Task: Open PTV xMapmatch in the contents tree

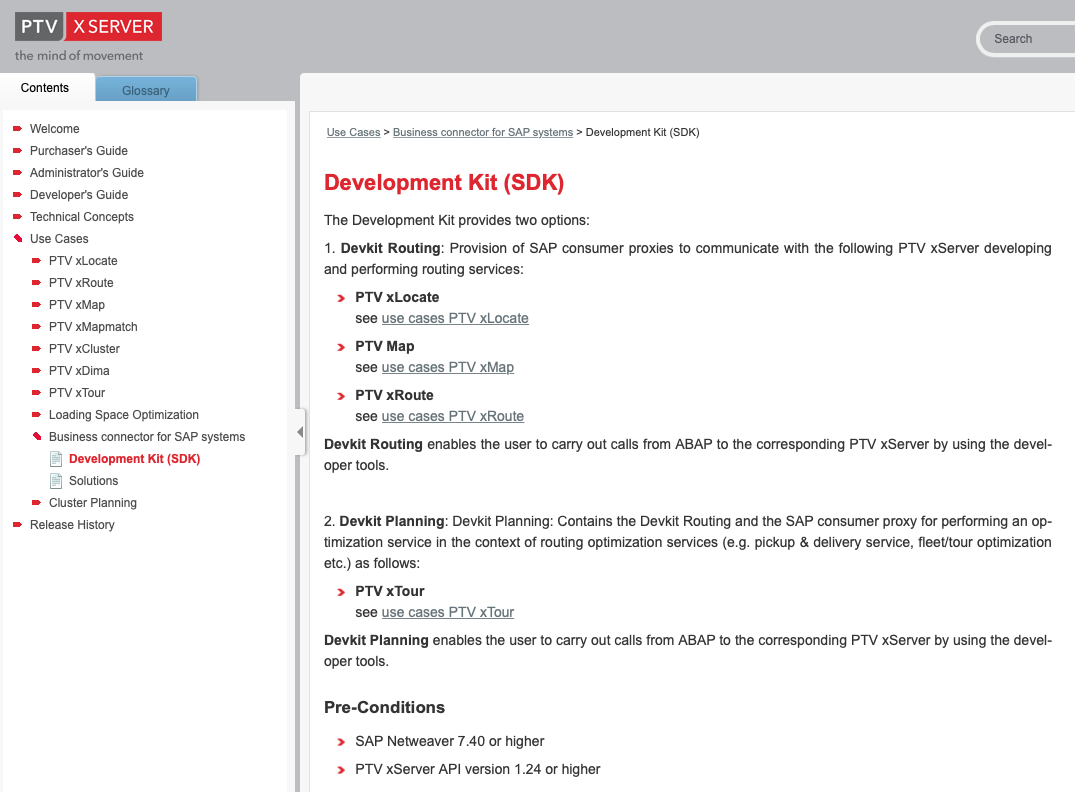Action: (x=93, y=327)
